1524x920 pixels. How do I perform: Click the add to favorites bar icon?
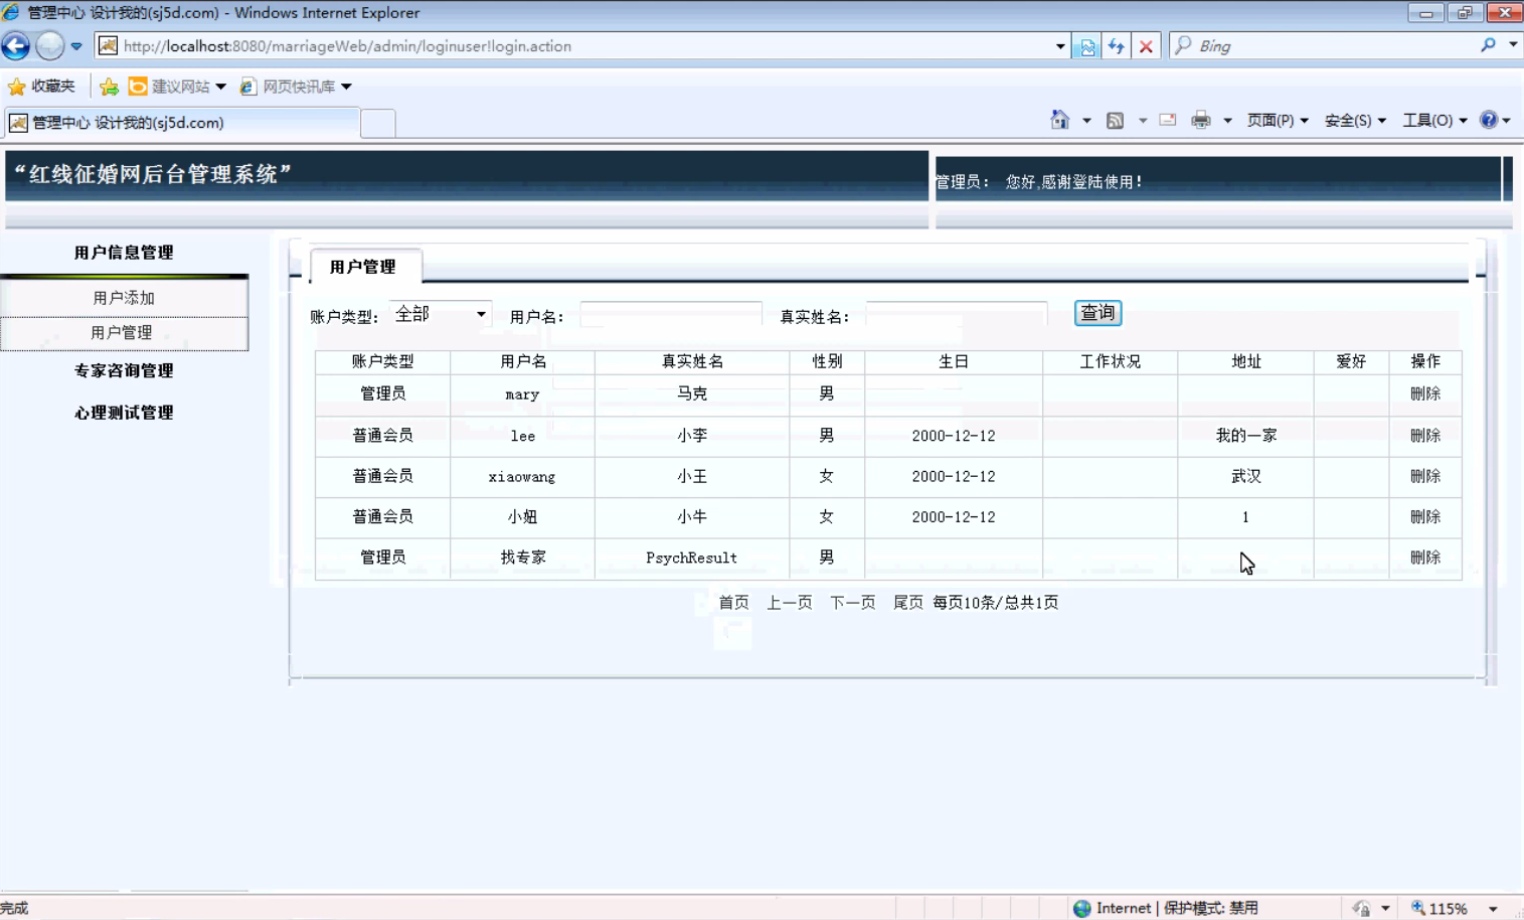click(x=109, y=87)
